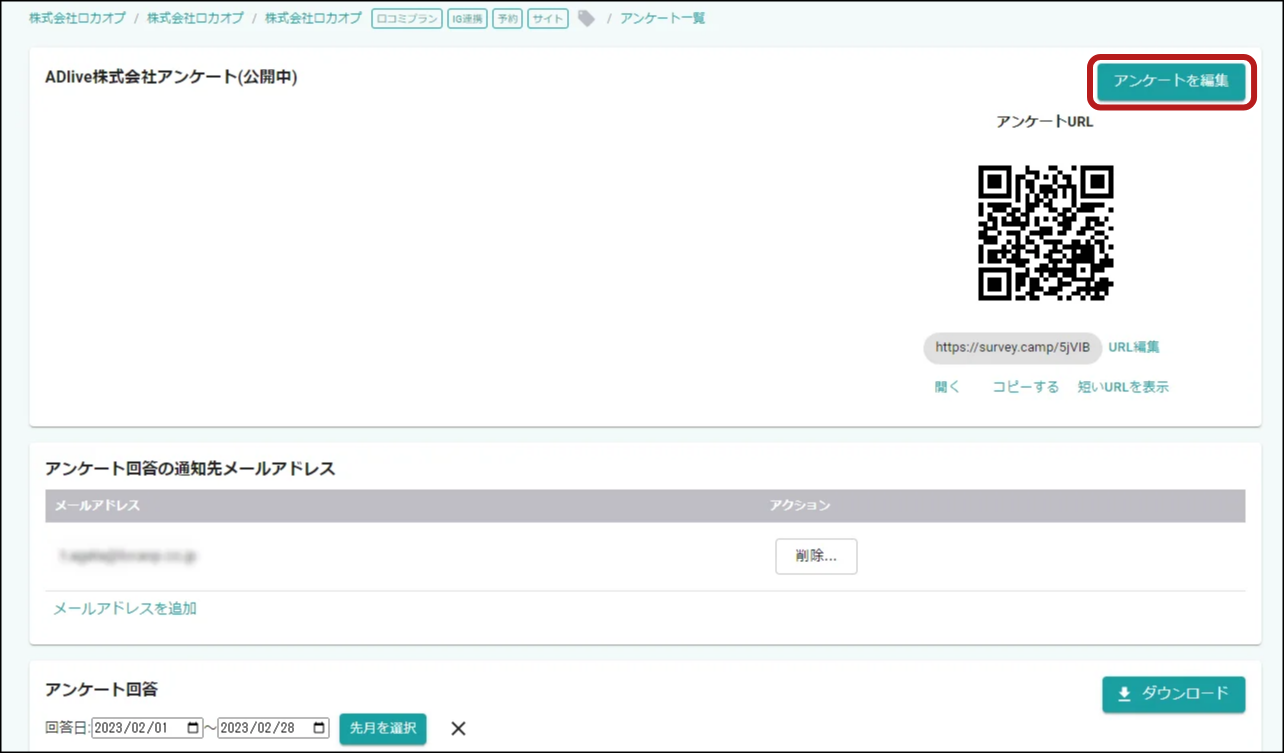Click the 開く link under the survey URL
The height and width of the screenshot is (753, 1284).
click(947, 387)
